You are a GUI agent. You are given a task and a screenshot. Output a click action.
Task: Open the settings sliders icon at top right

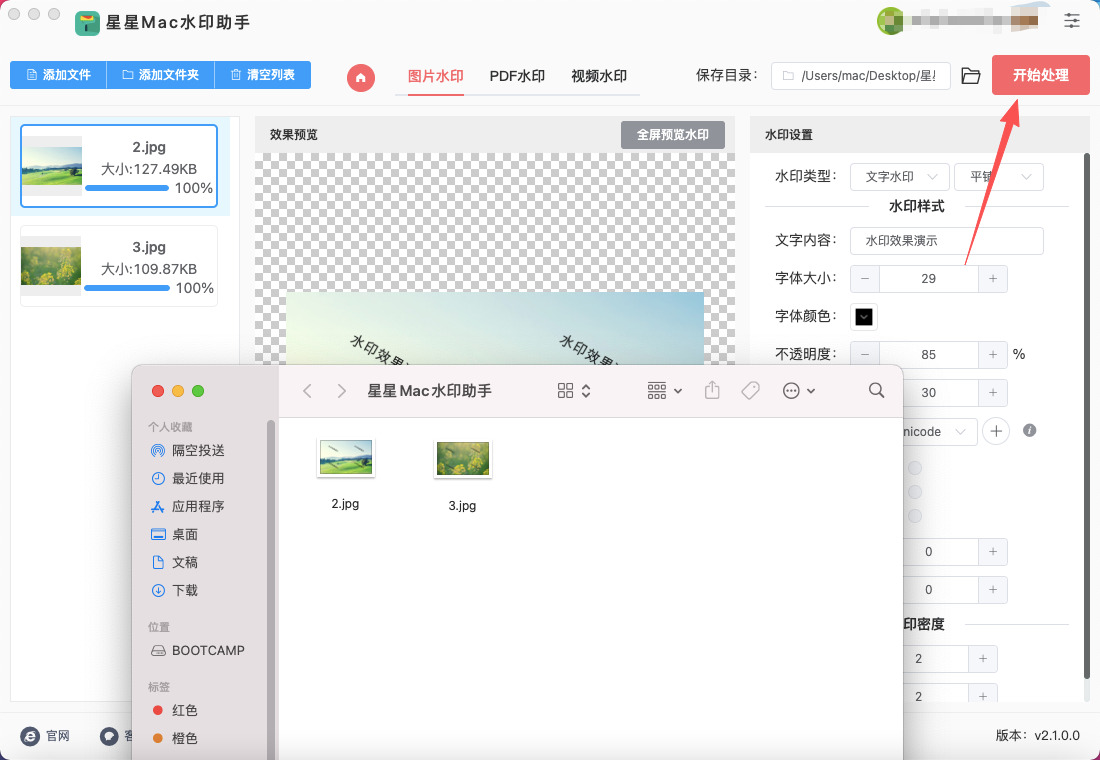[1072, 20]
